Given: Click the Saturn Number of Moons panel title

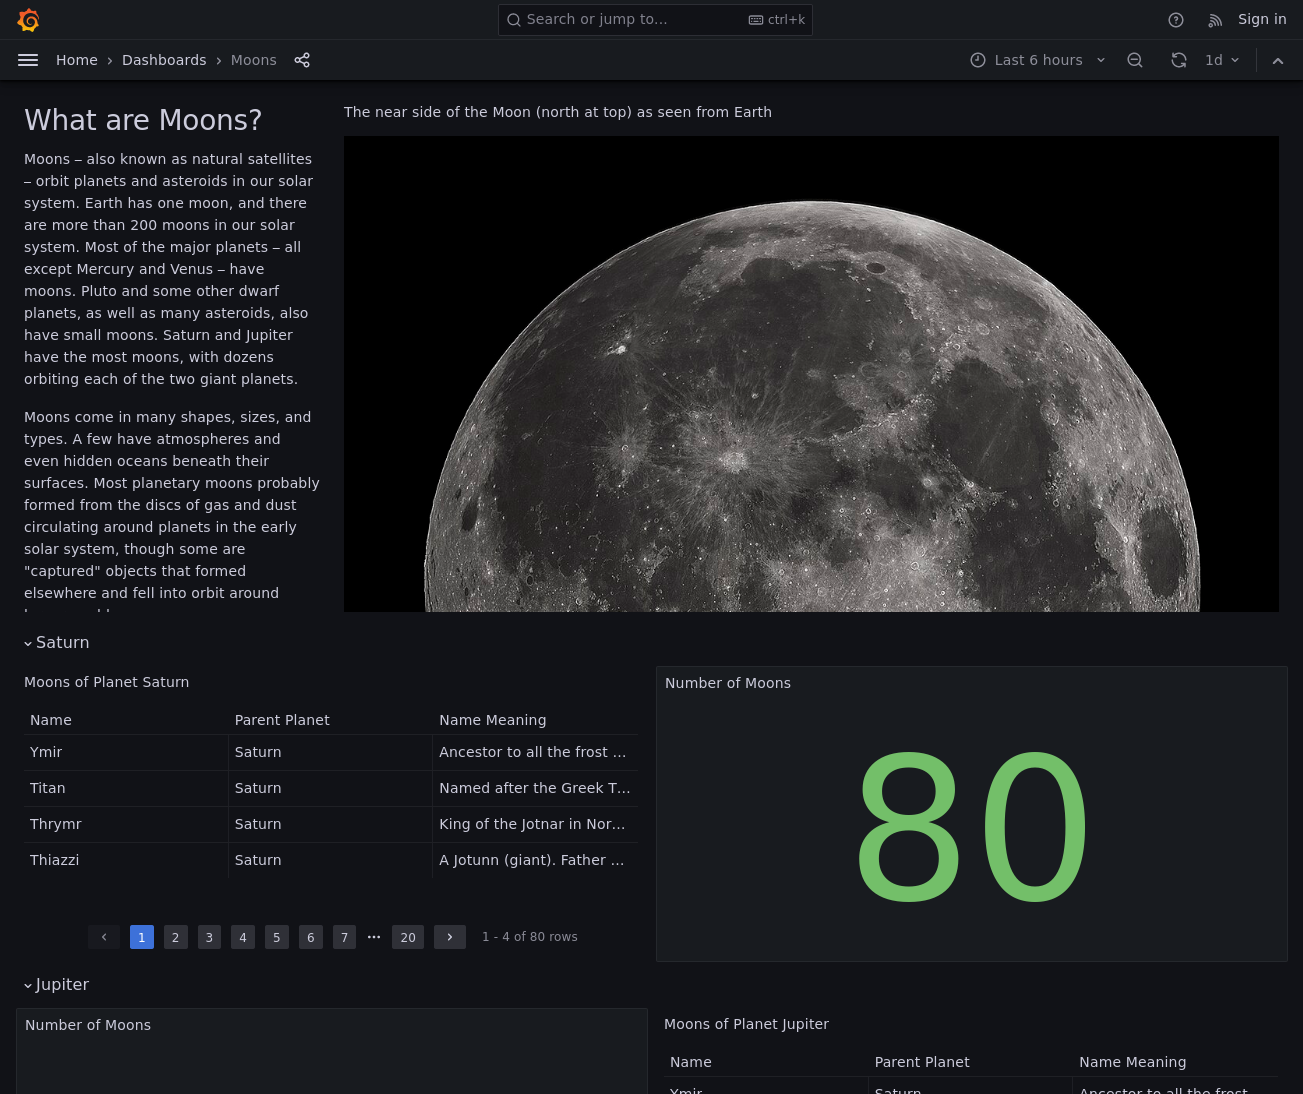Looking at the screenshot, I should click(x=728, y=683).
